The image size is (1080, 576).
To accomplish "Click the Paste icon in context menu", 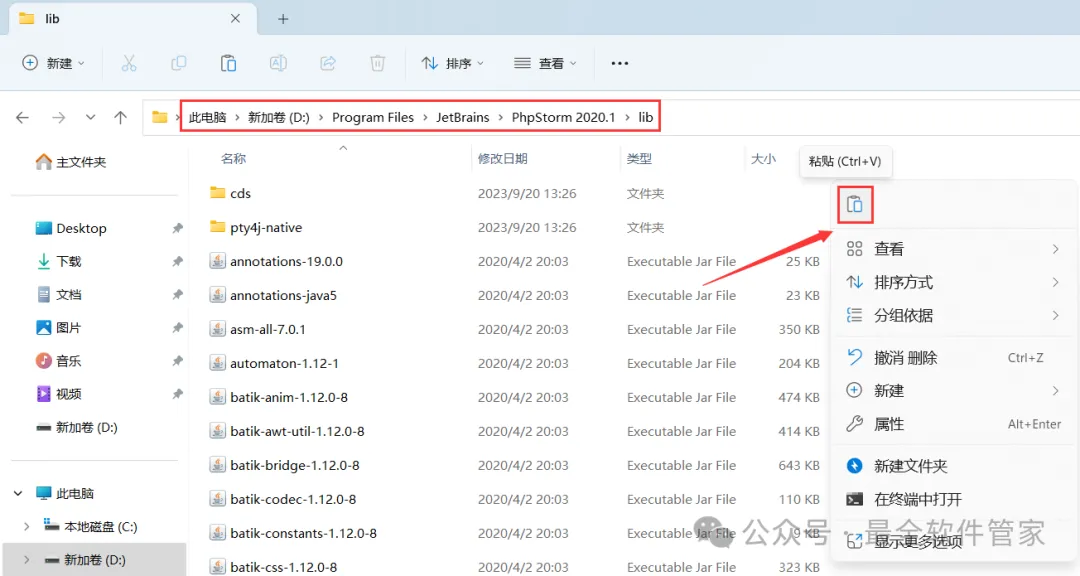I will [x=855, y=205].
